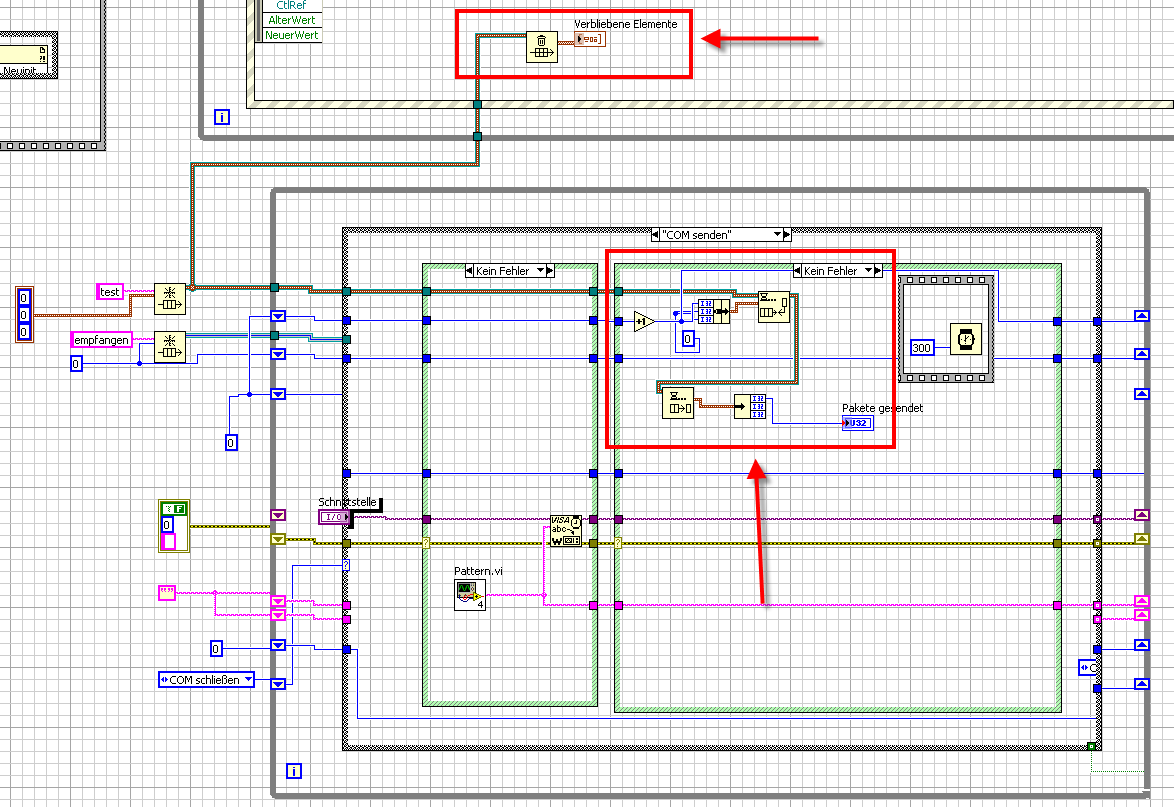Click the 0 constant above COM schließen
This screenshot has width=1174, height=807.
[x=216, y=649]
